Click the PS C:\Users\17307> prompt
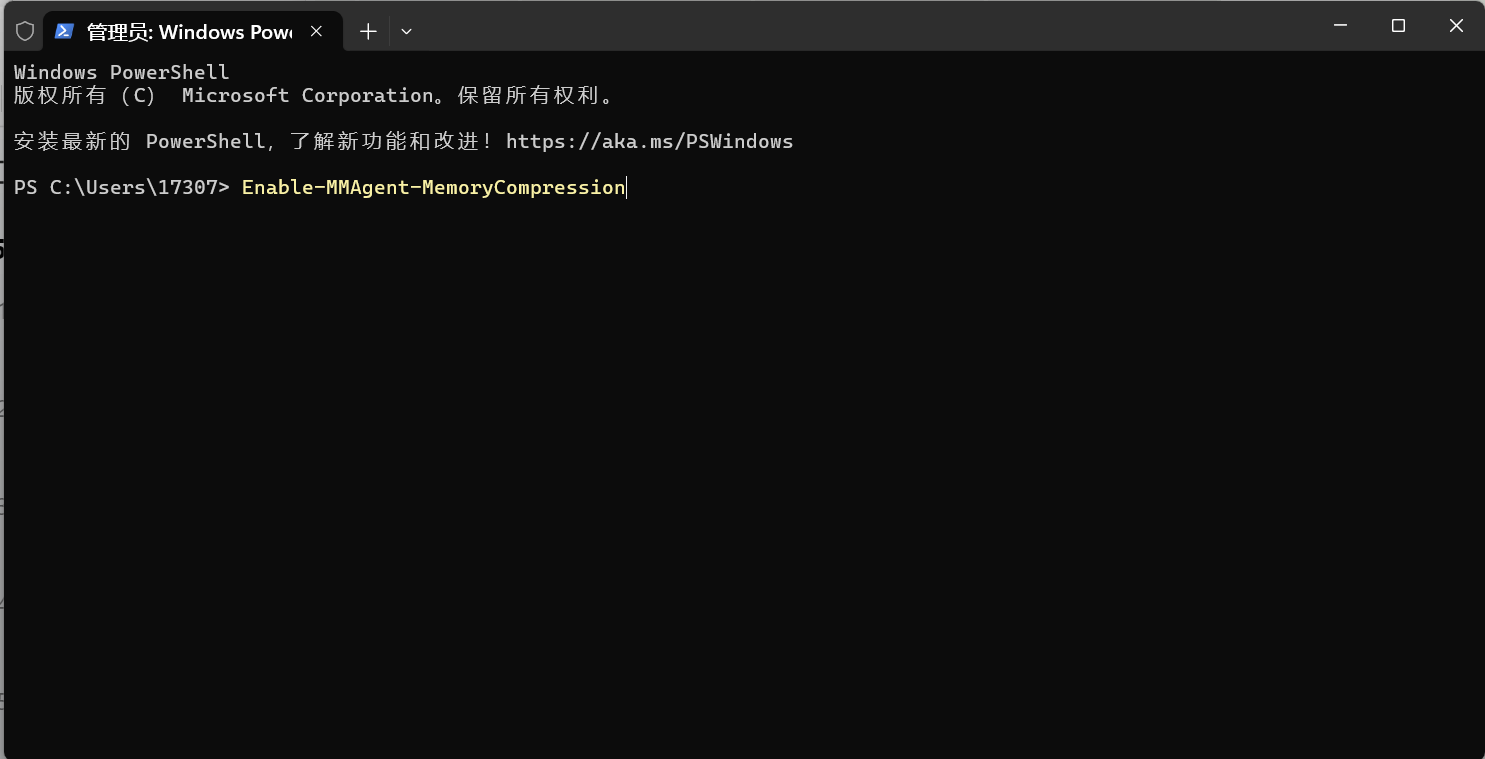The height and width of the screenshot is (759, 1485). click(122, 187)
